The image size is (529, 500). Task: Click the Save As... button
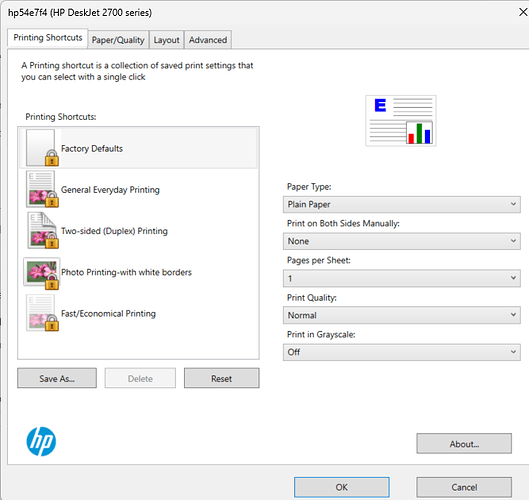point(57,378)
